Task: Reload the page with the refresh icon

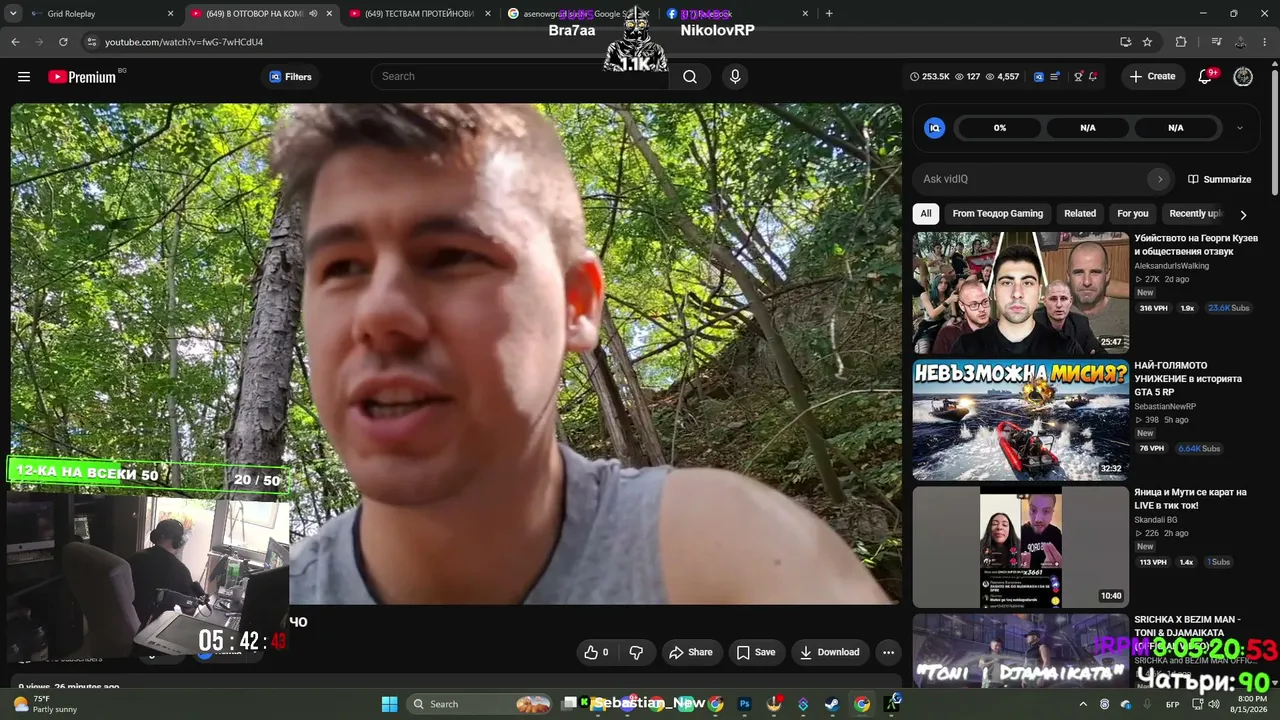Action: [x=63, y=42]
